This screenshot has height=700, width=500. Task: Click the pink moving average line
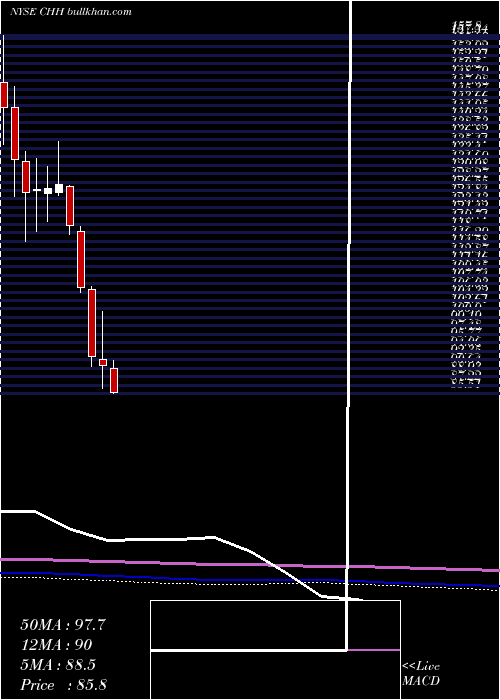point(250,565)
